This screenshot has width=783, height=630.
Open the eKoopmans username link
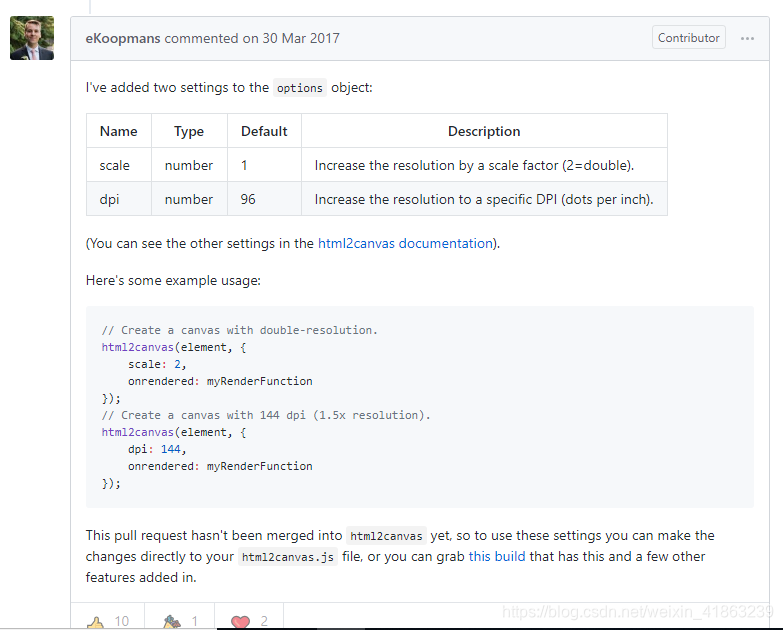pyautogui.click(x=123, y=38)
